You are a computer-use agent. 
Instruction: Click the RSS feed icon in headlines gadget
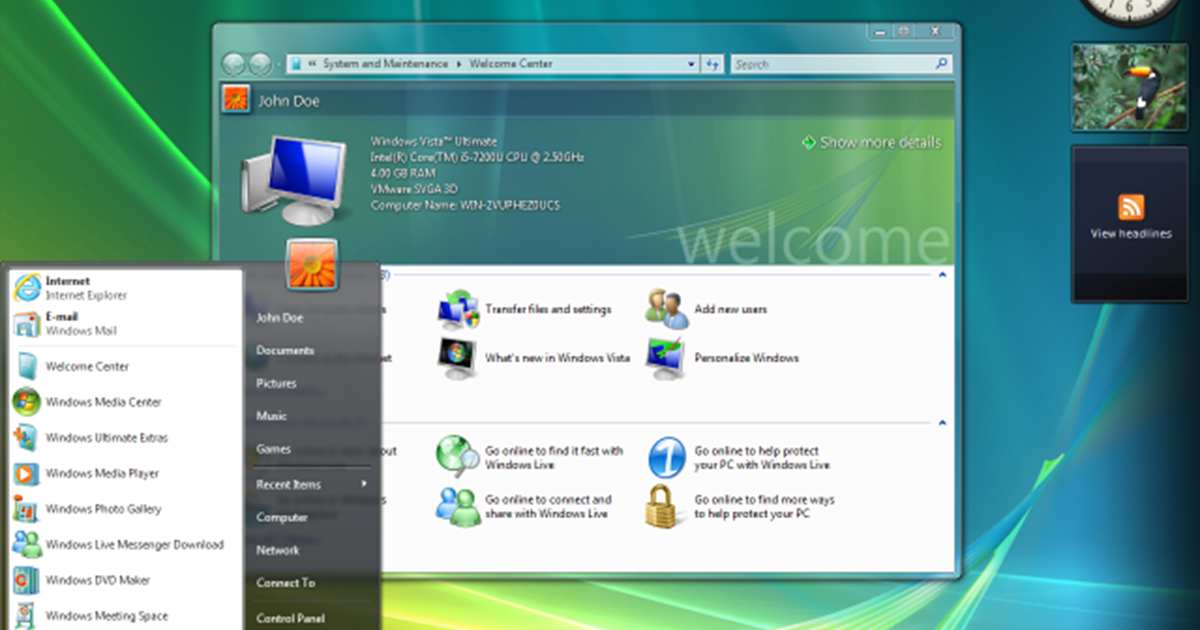click(x=1132, y=207)
